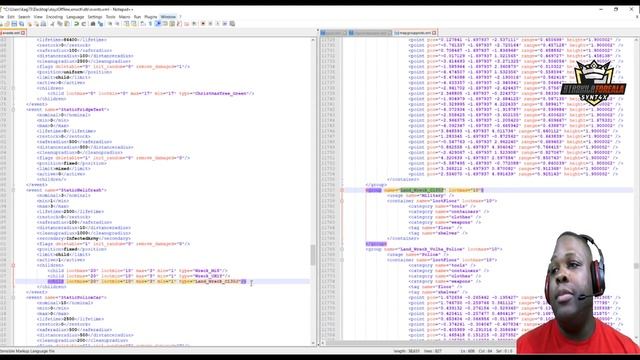Click the Paste toolbar icon
640x360 pixels.
(67, 24)
